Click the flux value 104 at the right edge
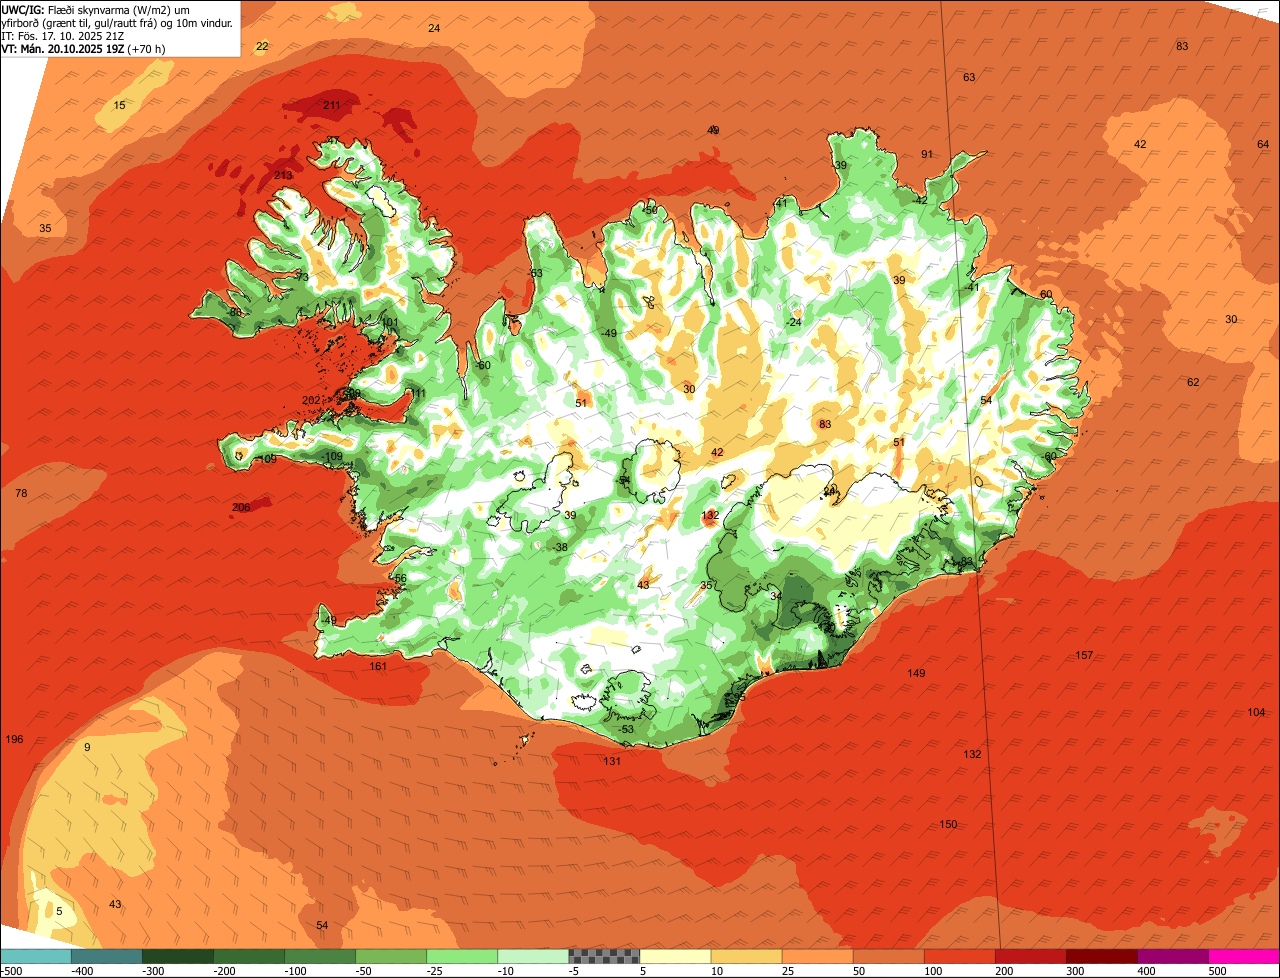Screen dimensions: 1280x978 1256,713
